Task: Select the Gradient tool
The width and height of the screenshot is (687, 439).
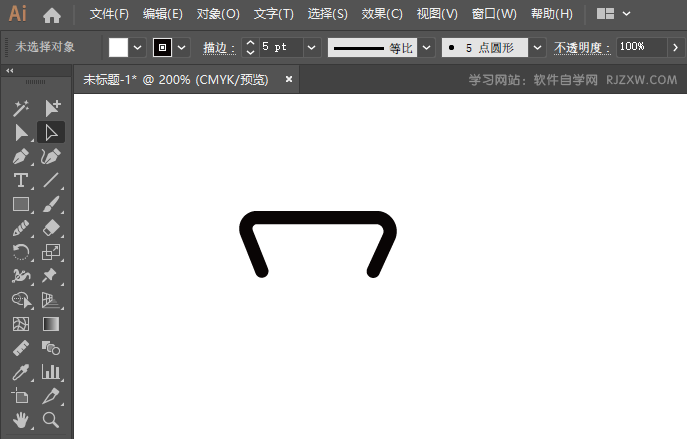Action: point(51,324)
